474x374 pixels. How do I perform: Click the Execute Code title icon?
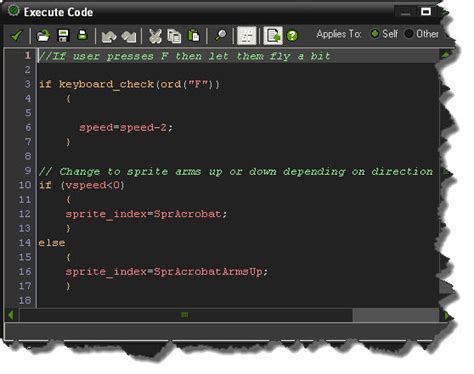14,10
